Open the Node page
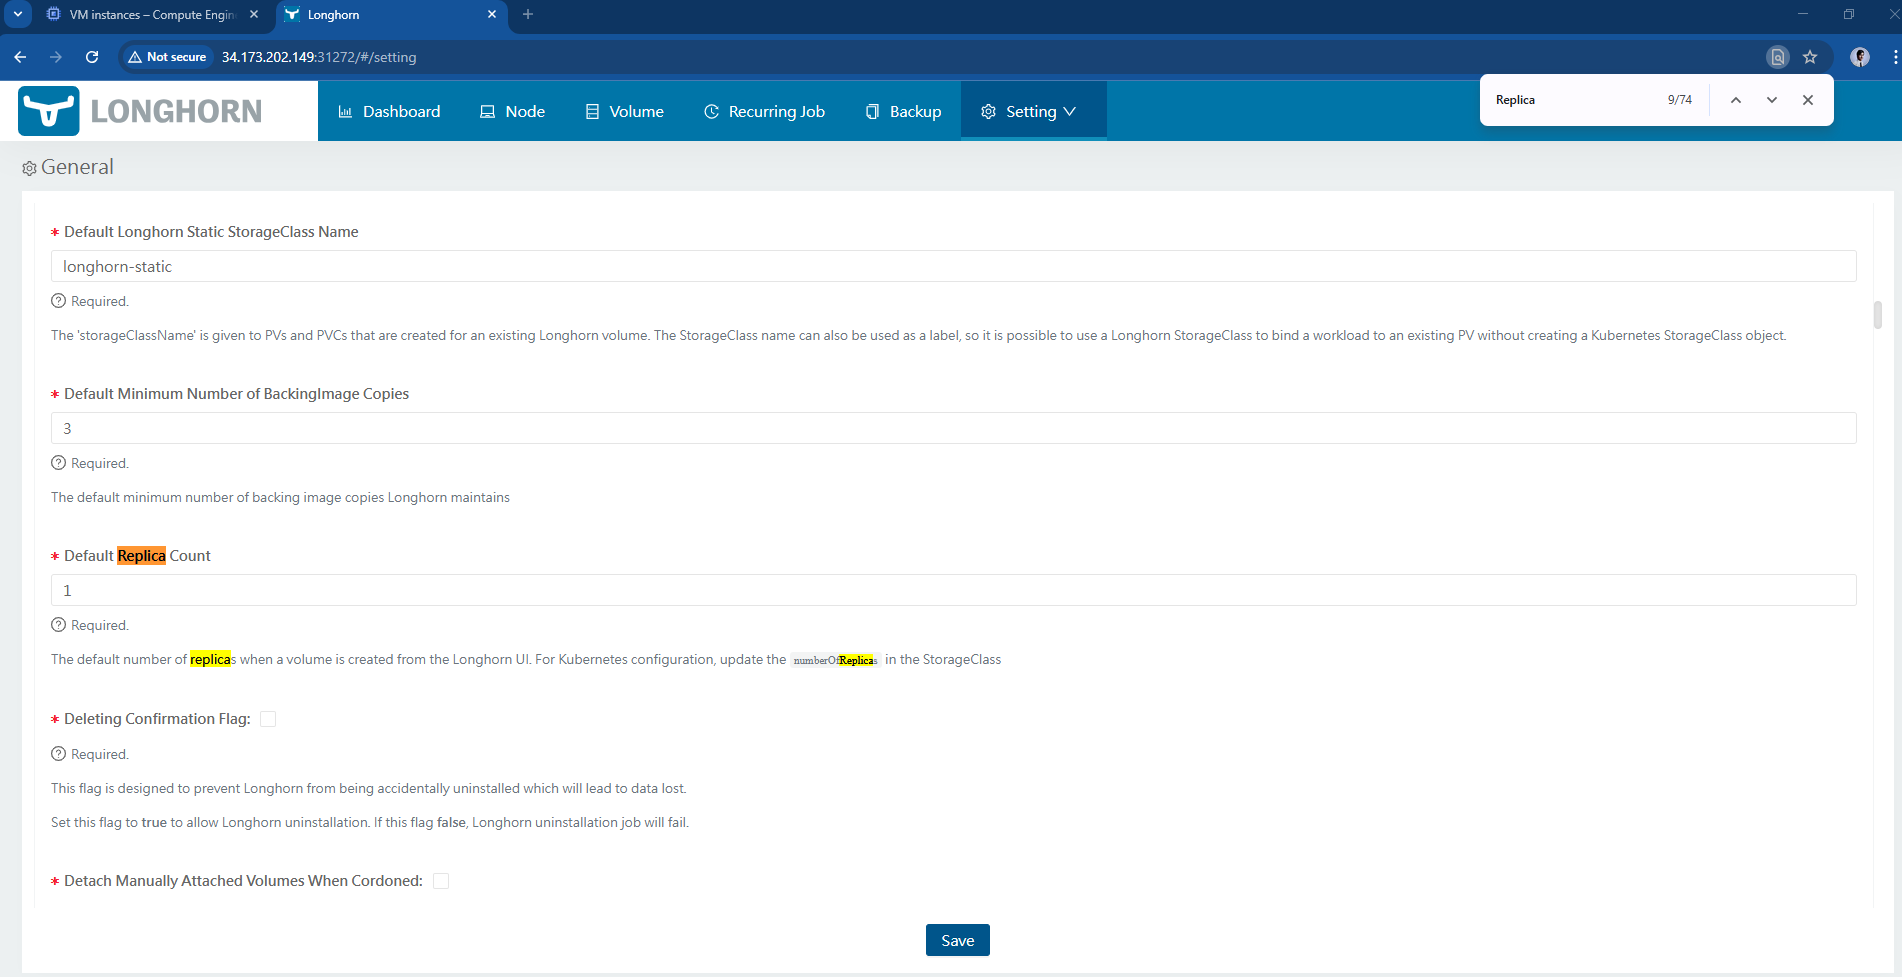The height and width of the screenshot is (977, 1902). (512, 111)
